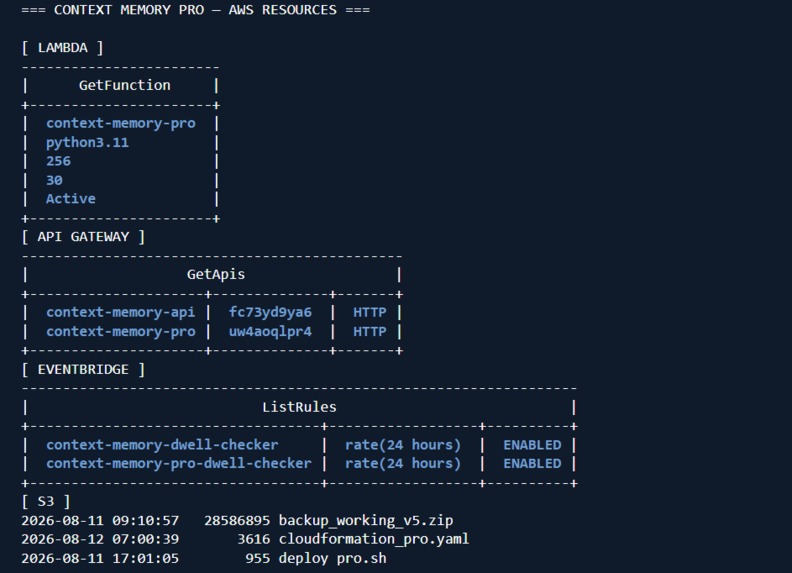Click the python3.11 runtime value
Image resolution: width=792 pixels, height=573 pixels.
click(87, 142)
